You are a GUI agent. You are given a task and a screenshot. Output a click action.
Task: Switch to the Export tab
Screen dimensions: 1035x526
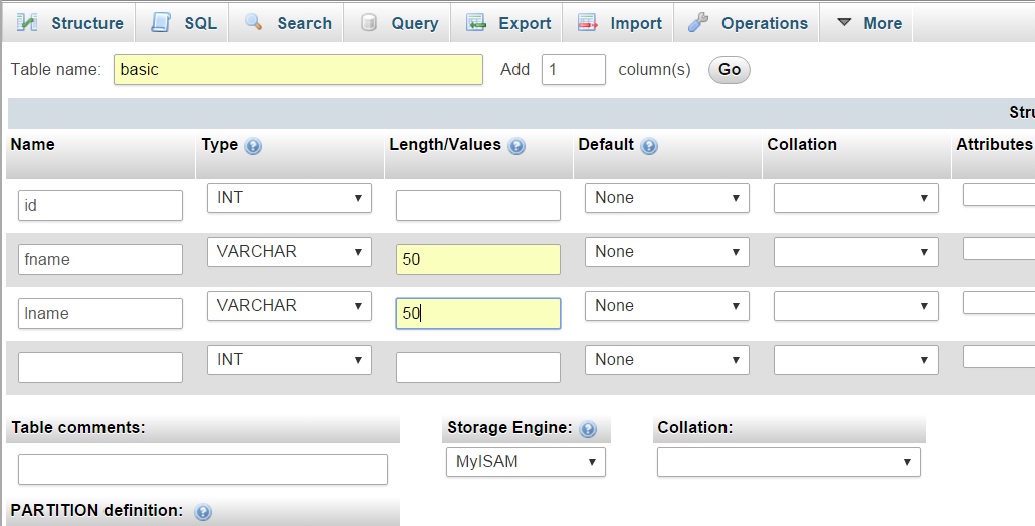click(507, 22)
